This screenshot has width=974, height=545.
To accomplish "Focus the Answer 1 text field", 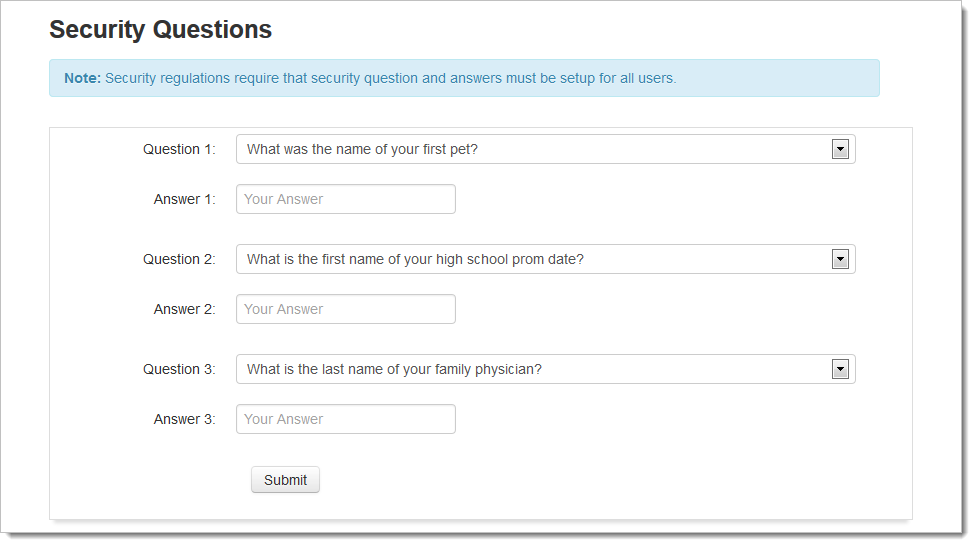I will pyautogui.click(x=345, y=199).
